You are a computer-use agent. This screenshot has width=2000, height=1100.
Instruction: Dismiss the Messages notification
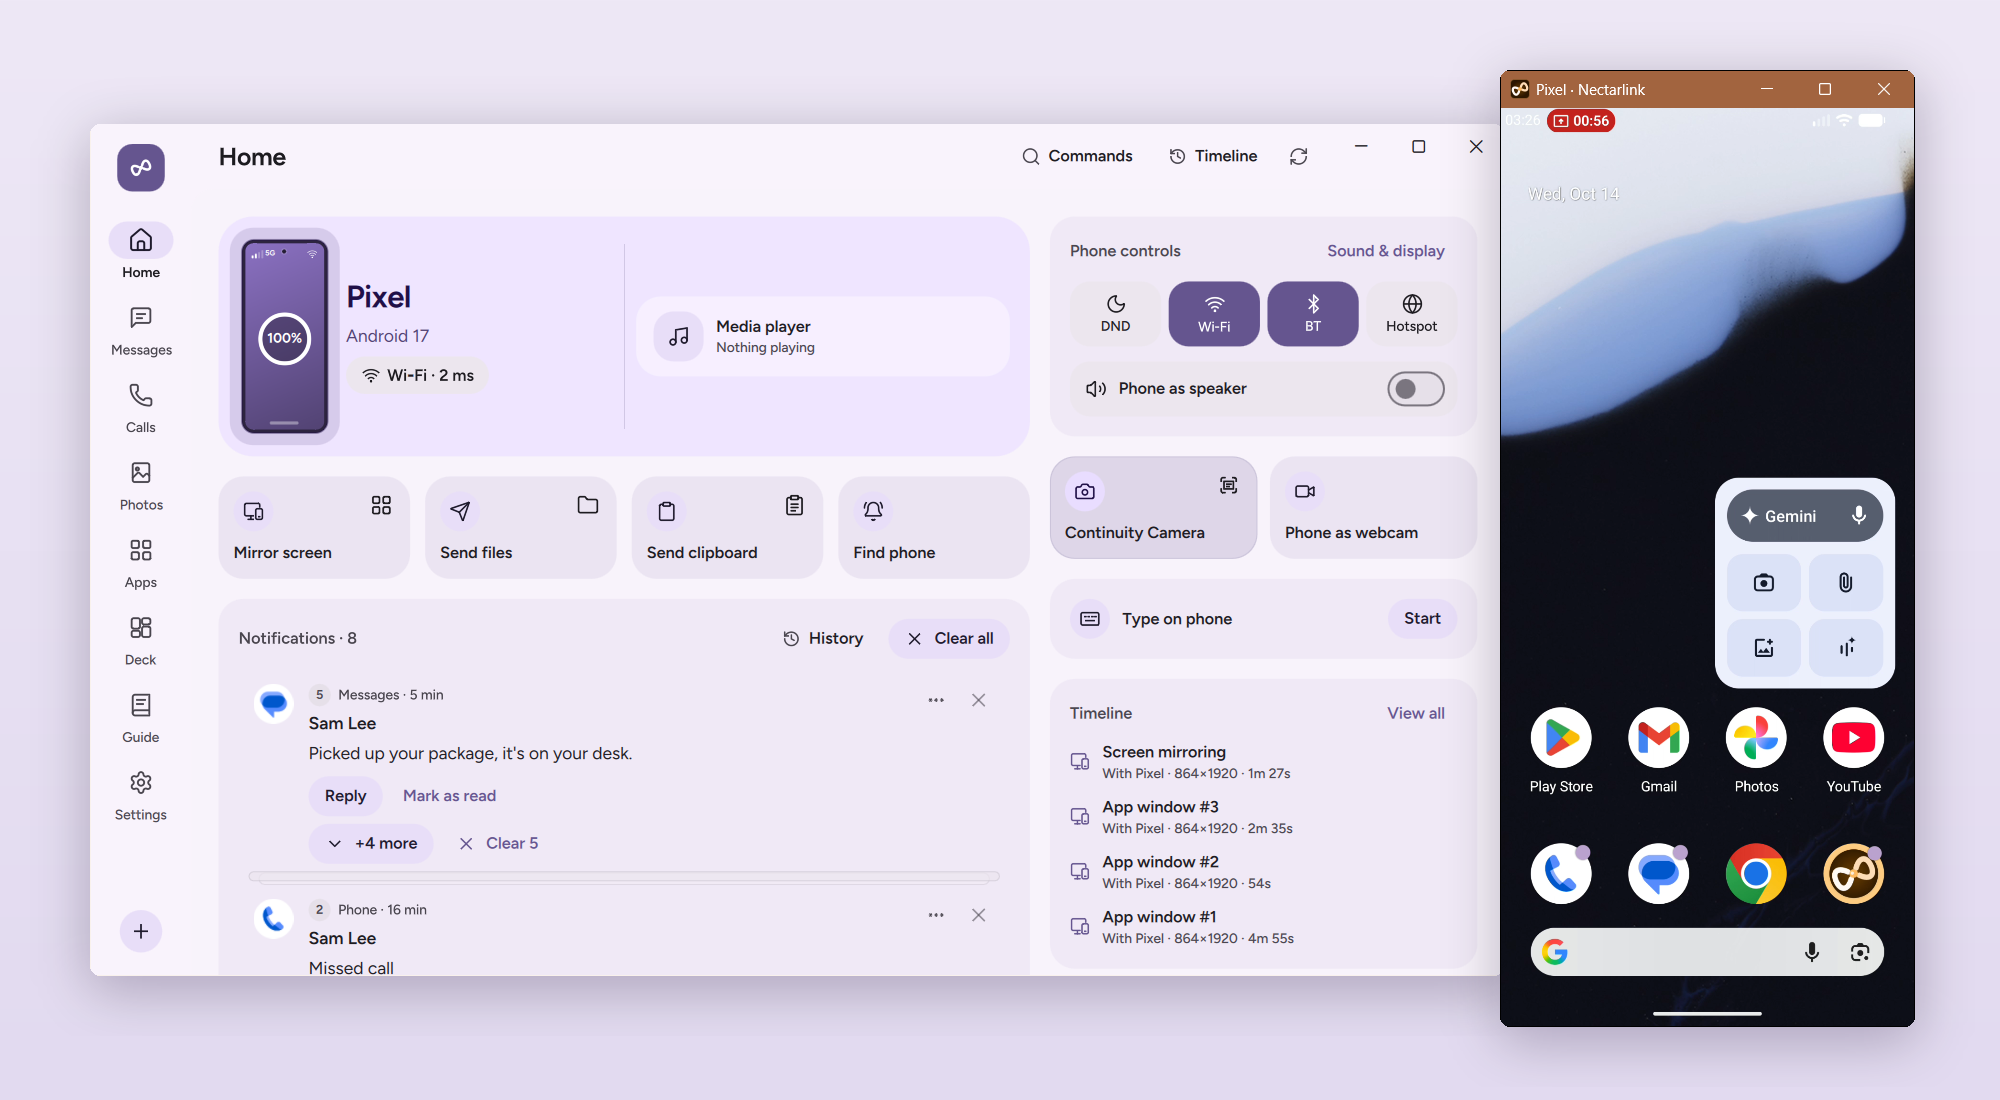979,700
